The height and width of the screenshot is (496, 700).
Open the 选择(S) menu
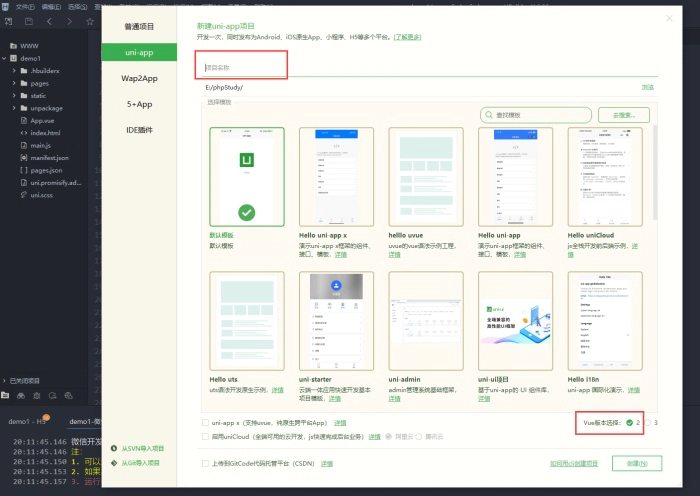78,7
